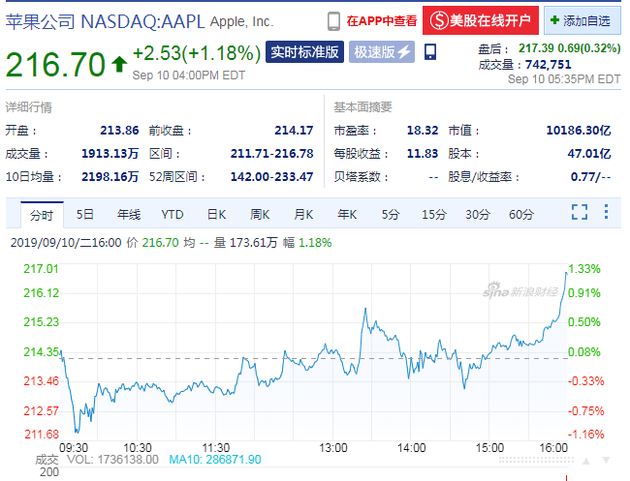Click the current price 216.70

tap(55, 64)
